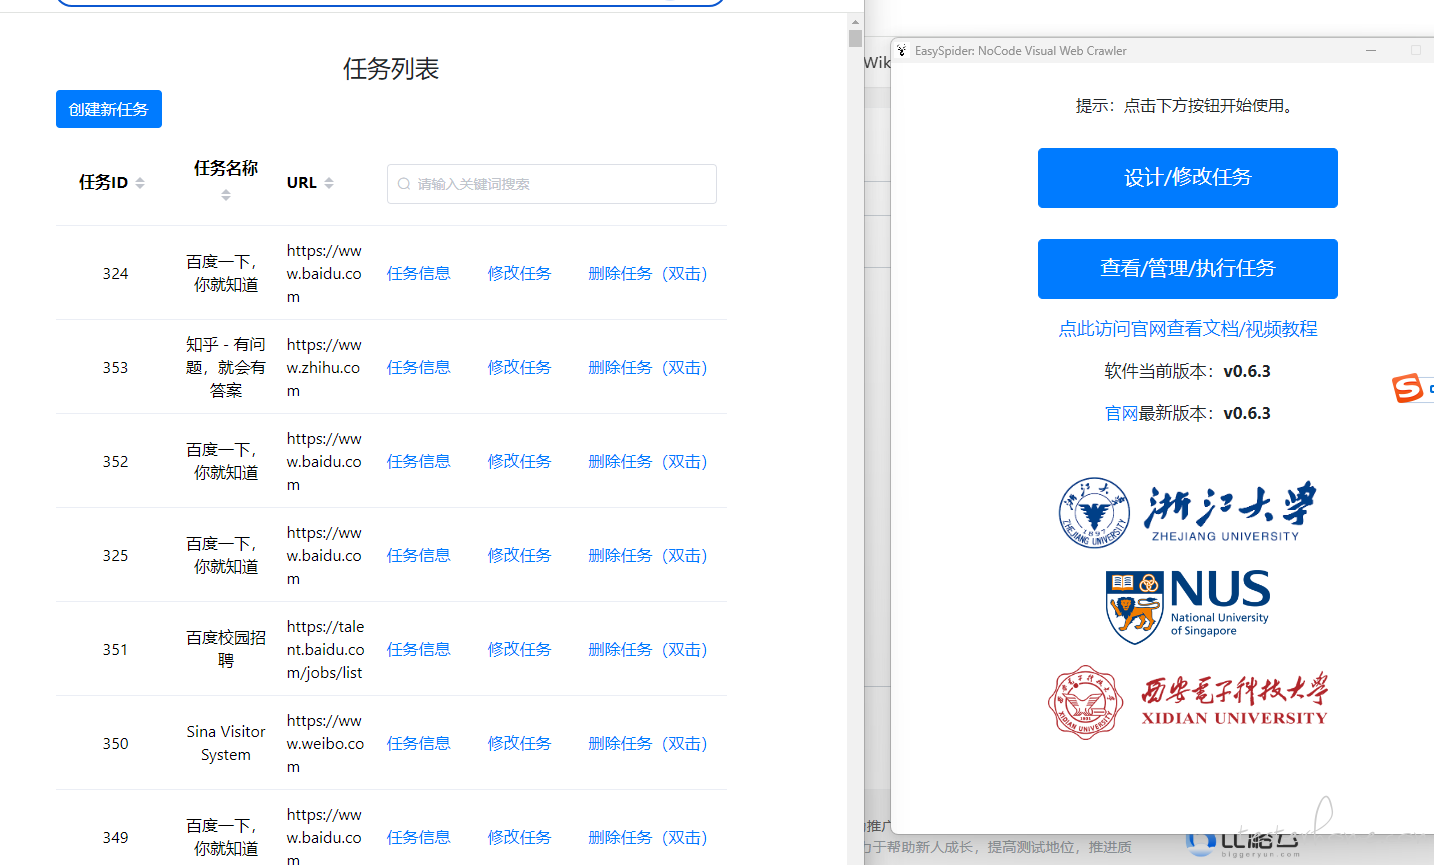The width and height of the screenshot is (1434, 865).
Task: Click 删除任务（双击） for task 349
Action: [x=648, y=837]
